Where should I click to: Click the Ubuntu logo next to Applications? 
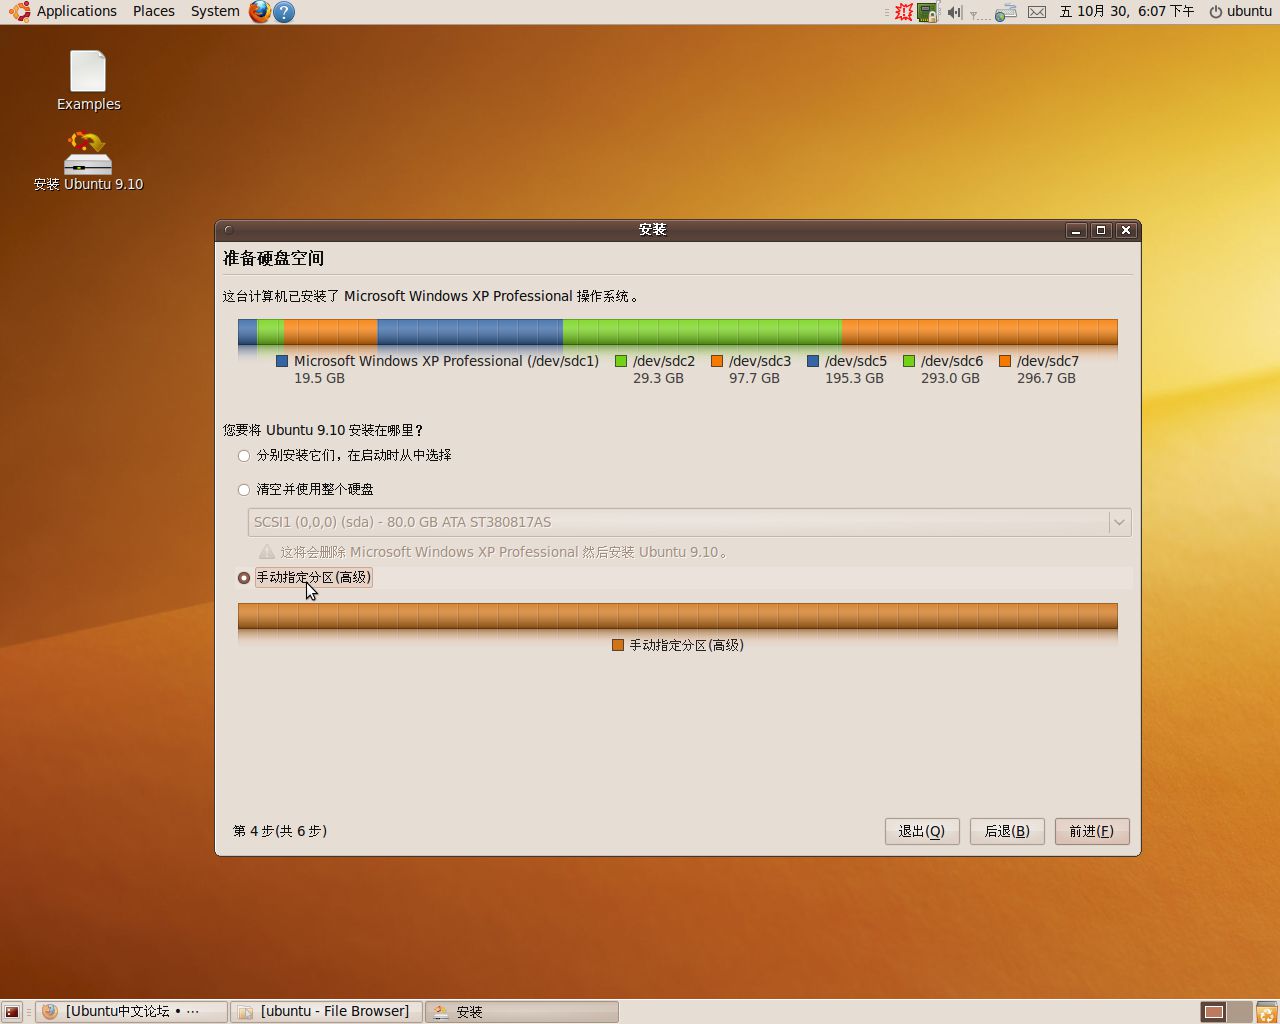(19, 12)
